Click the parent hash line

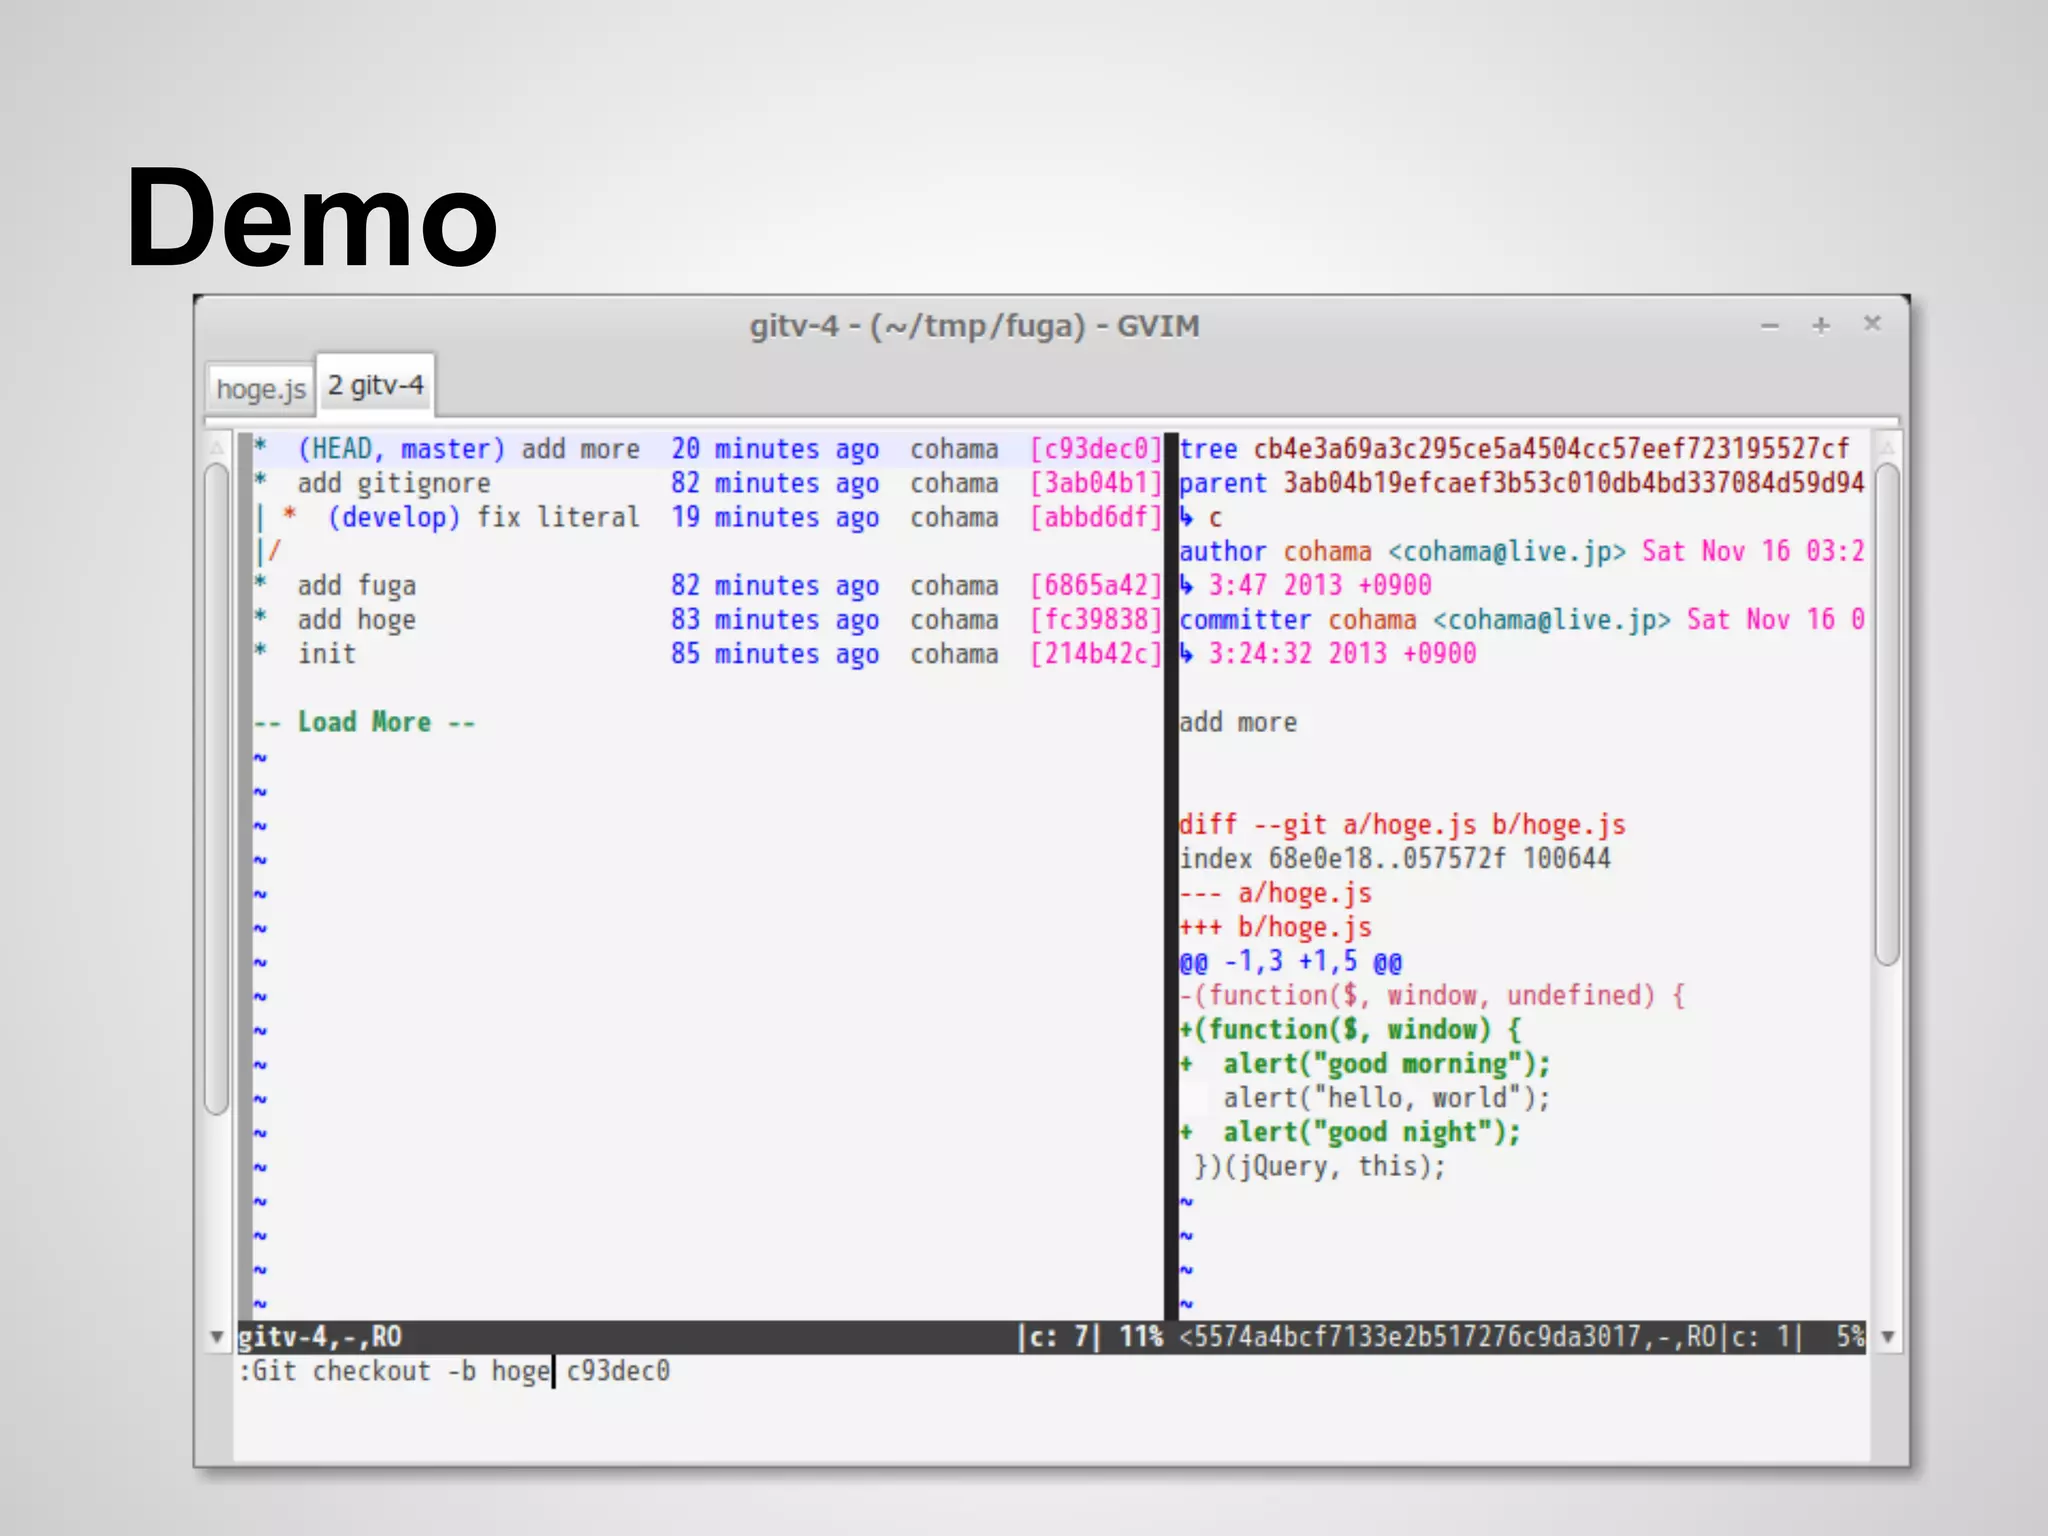pos(1522,483)
